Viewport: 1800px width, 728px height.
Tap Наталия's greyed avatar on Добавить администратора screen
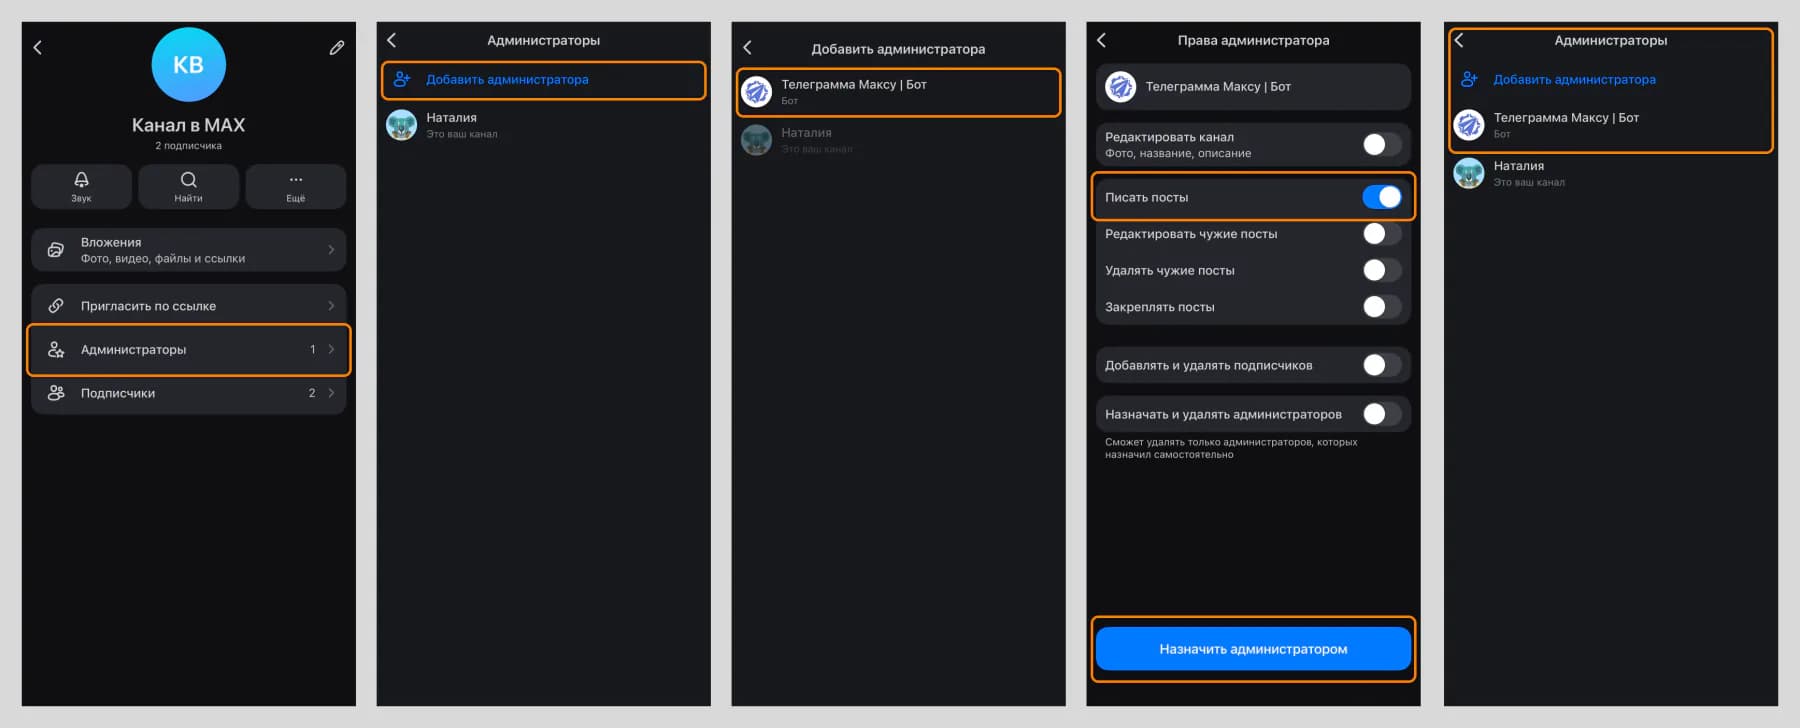coord(757,140)
